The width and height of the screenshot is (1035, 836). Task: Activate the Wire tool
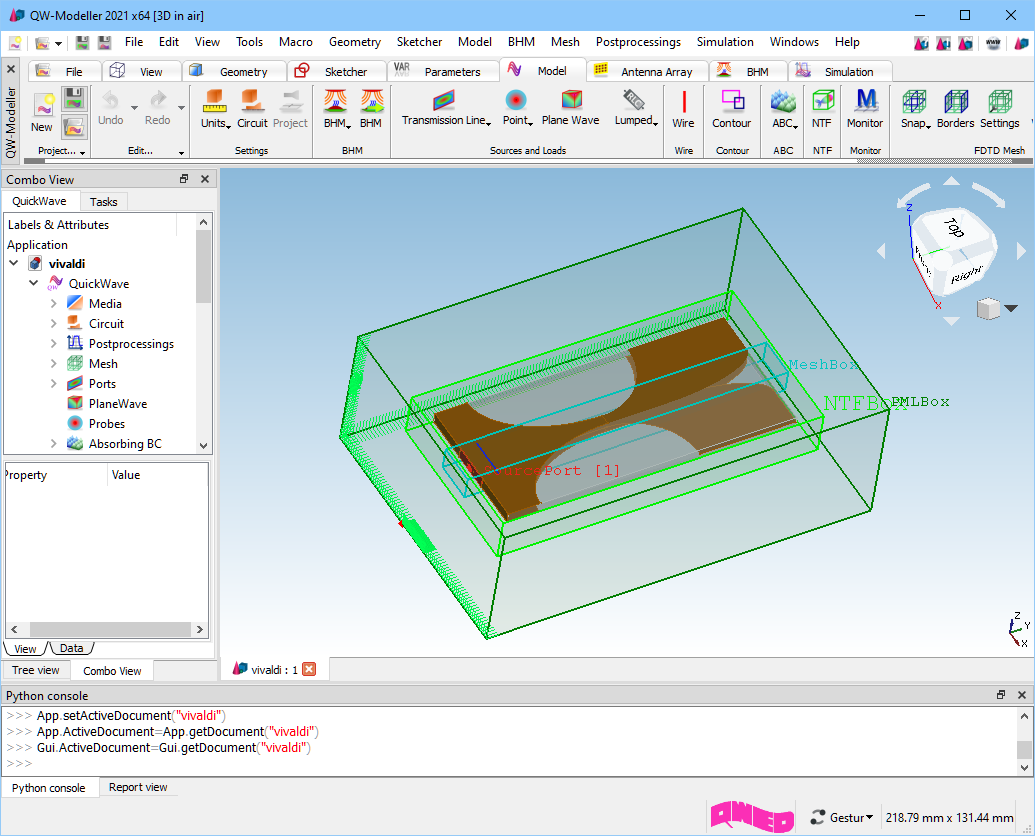click(x=683, y=109)
